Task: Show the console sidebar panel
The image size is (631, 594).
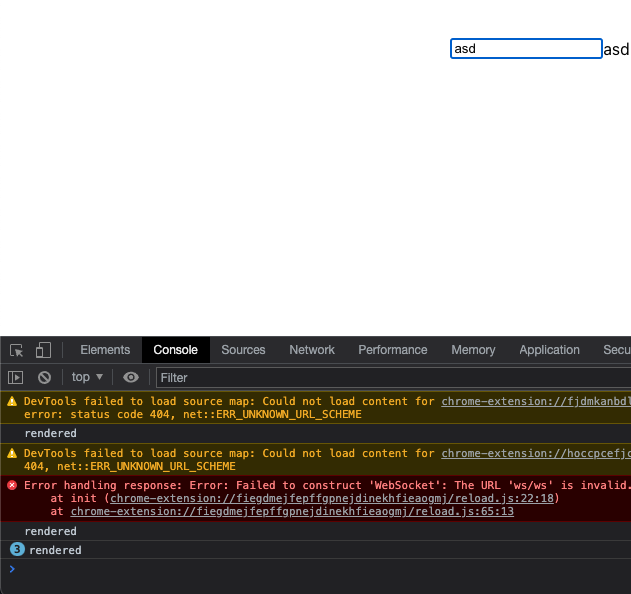Action: tap(16, 377)
